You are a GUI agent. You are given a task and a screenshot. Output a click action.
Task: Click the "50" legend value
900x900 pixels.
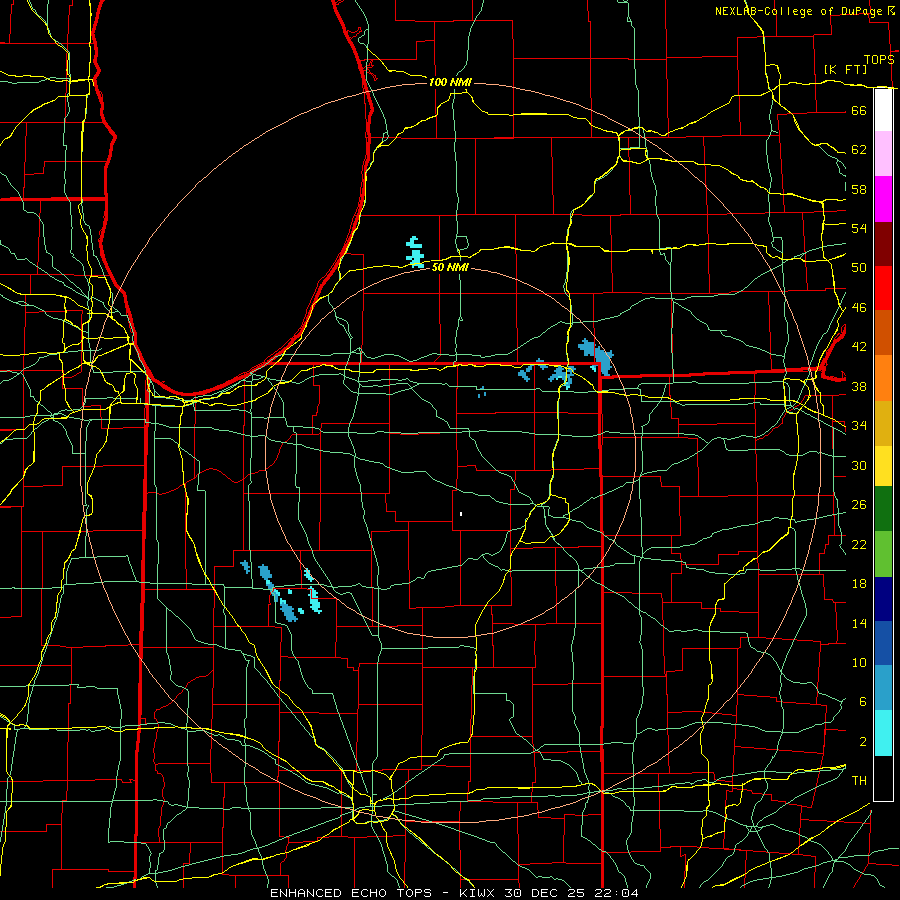(x=859, y=268)
